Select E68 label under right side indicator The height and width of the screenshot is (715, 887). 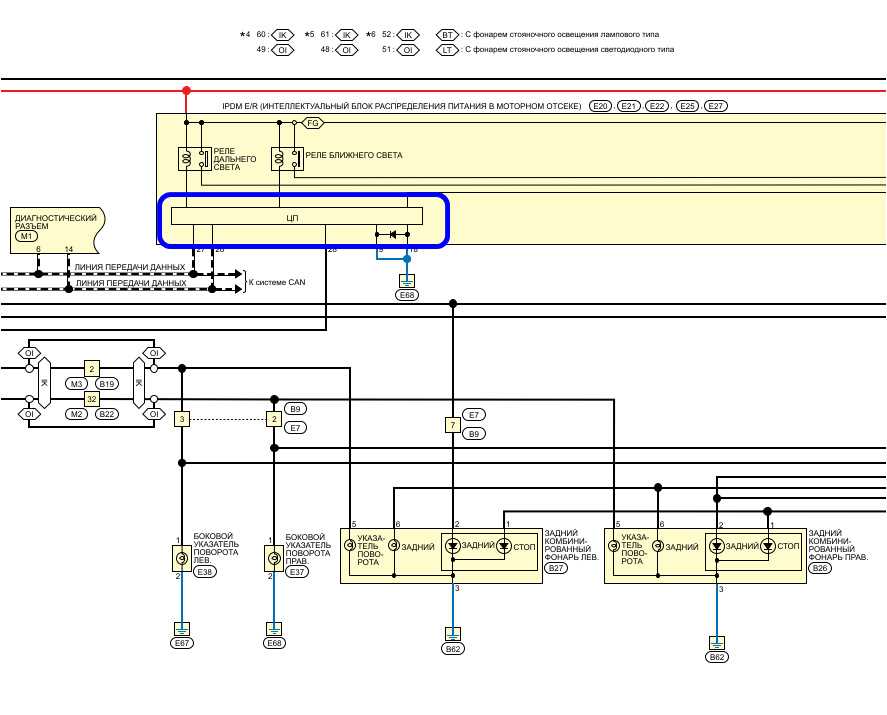click(x=274, y=643)
